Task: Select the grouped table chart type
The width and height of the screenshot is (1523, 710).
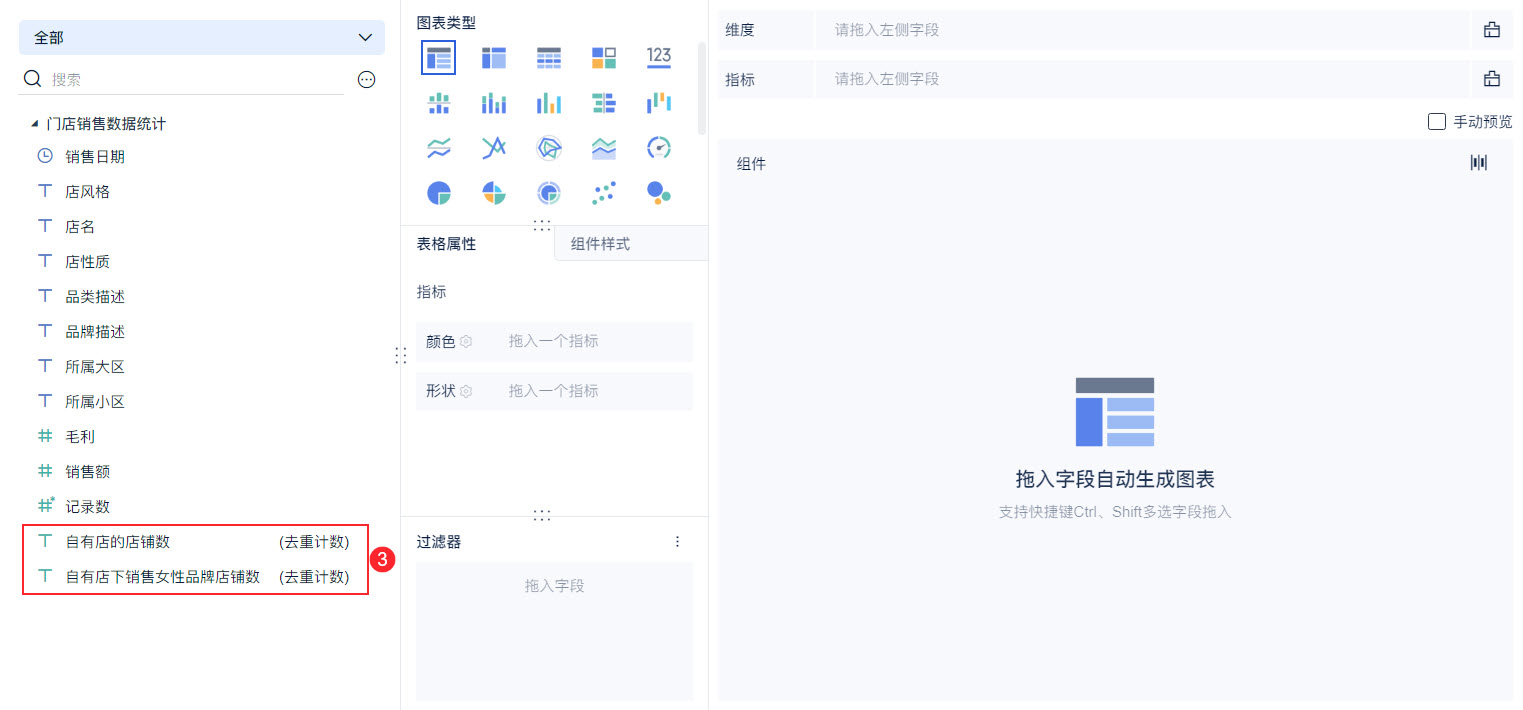Action: [439, 58]
